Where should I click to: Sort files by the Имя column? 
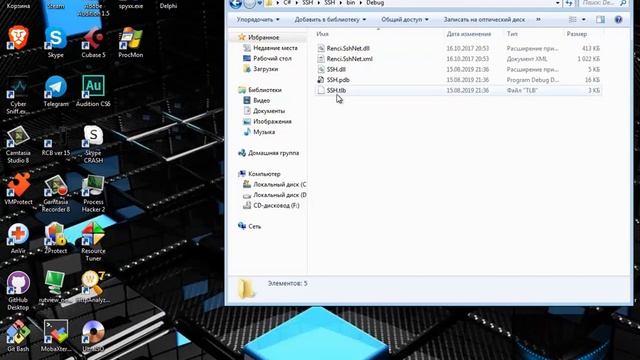click(x=322, y=34)
